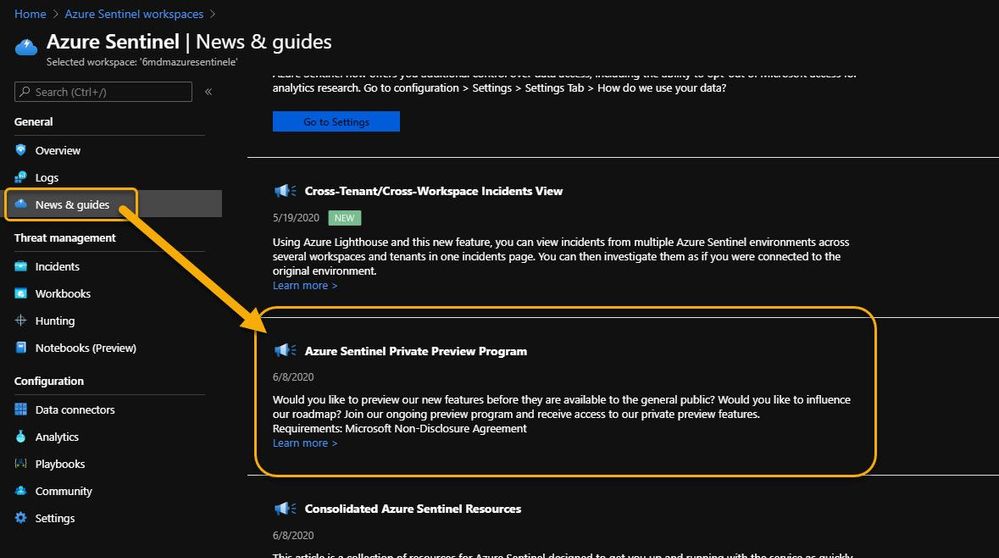Click the General section header

[34, 122]
